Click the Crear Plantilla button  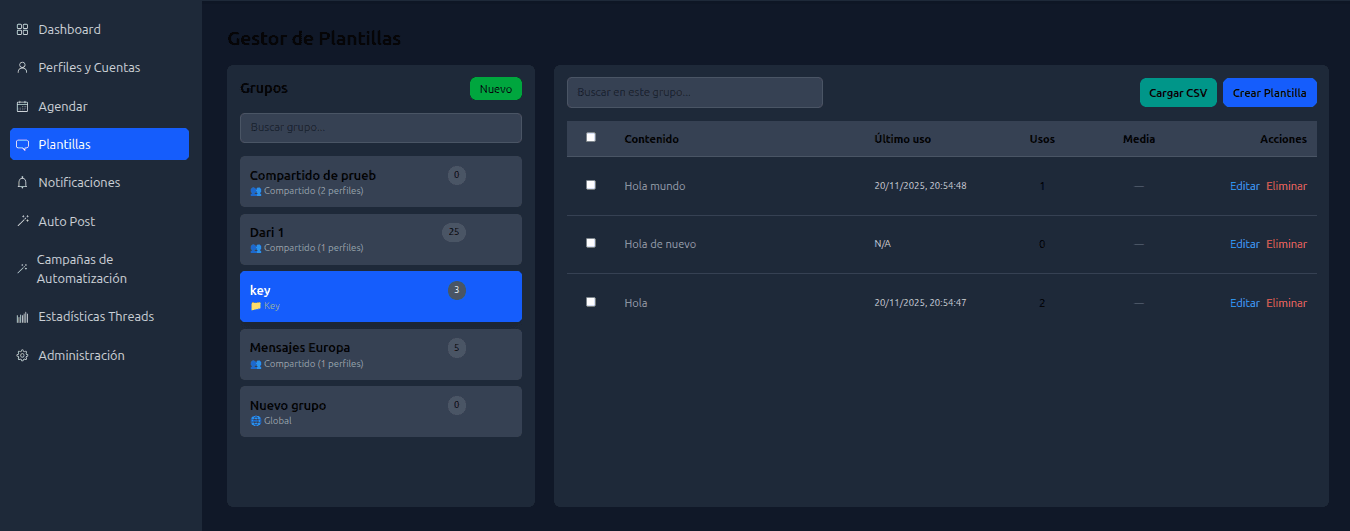[1269, 93]
